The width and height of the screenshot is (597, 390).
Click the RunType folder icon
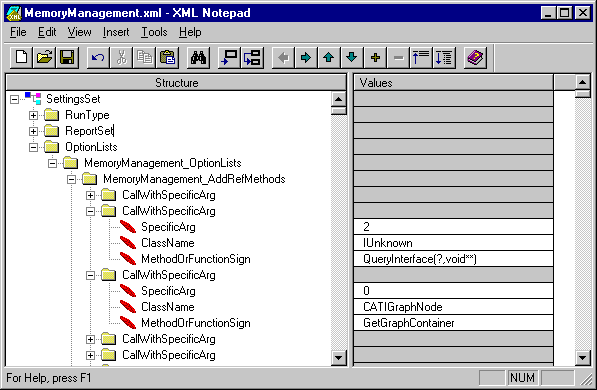51,115
